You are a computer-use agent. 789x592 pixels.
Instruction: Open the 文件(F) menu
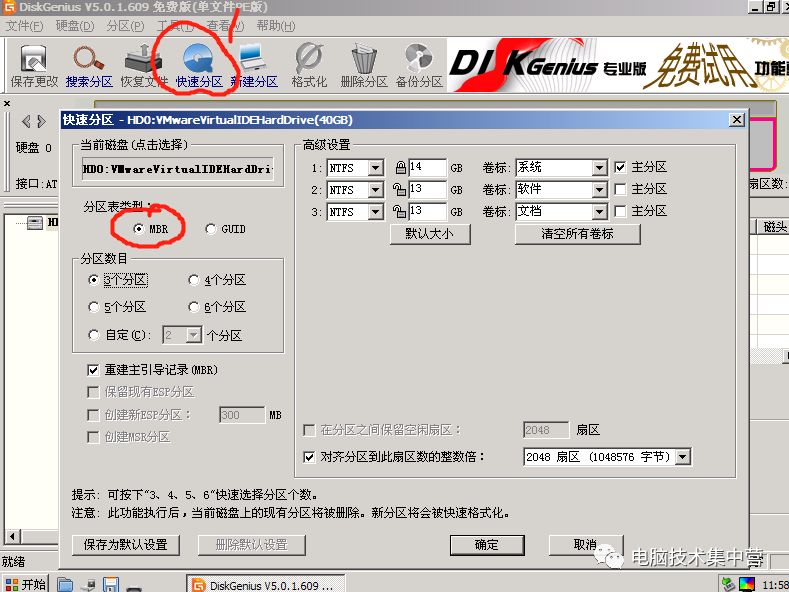click(x=24, y=26)
